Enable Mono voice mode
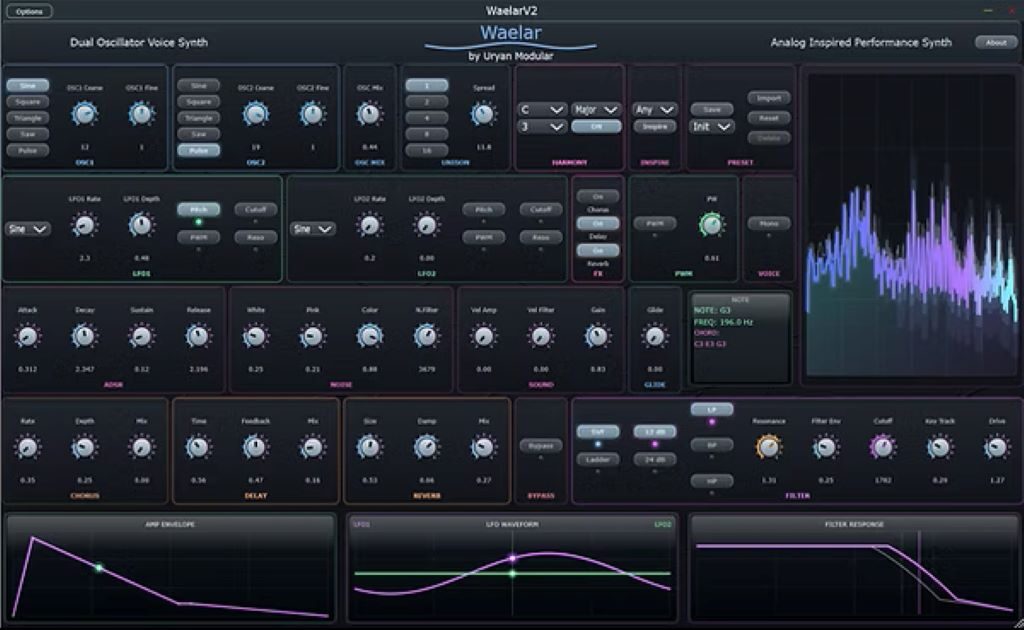This screenshot has width=1024, height=630. 769,224
